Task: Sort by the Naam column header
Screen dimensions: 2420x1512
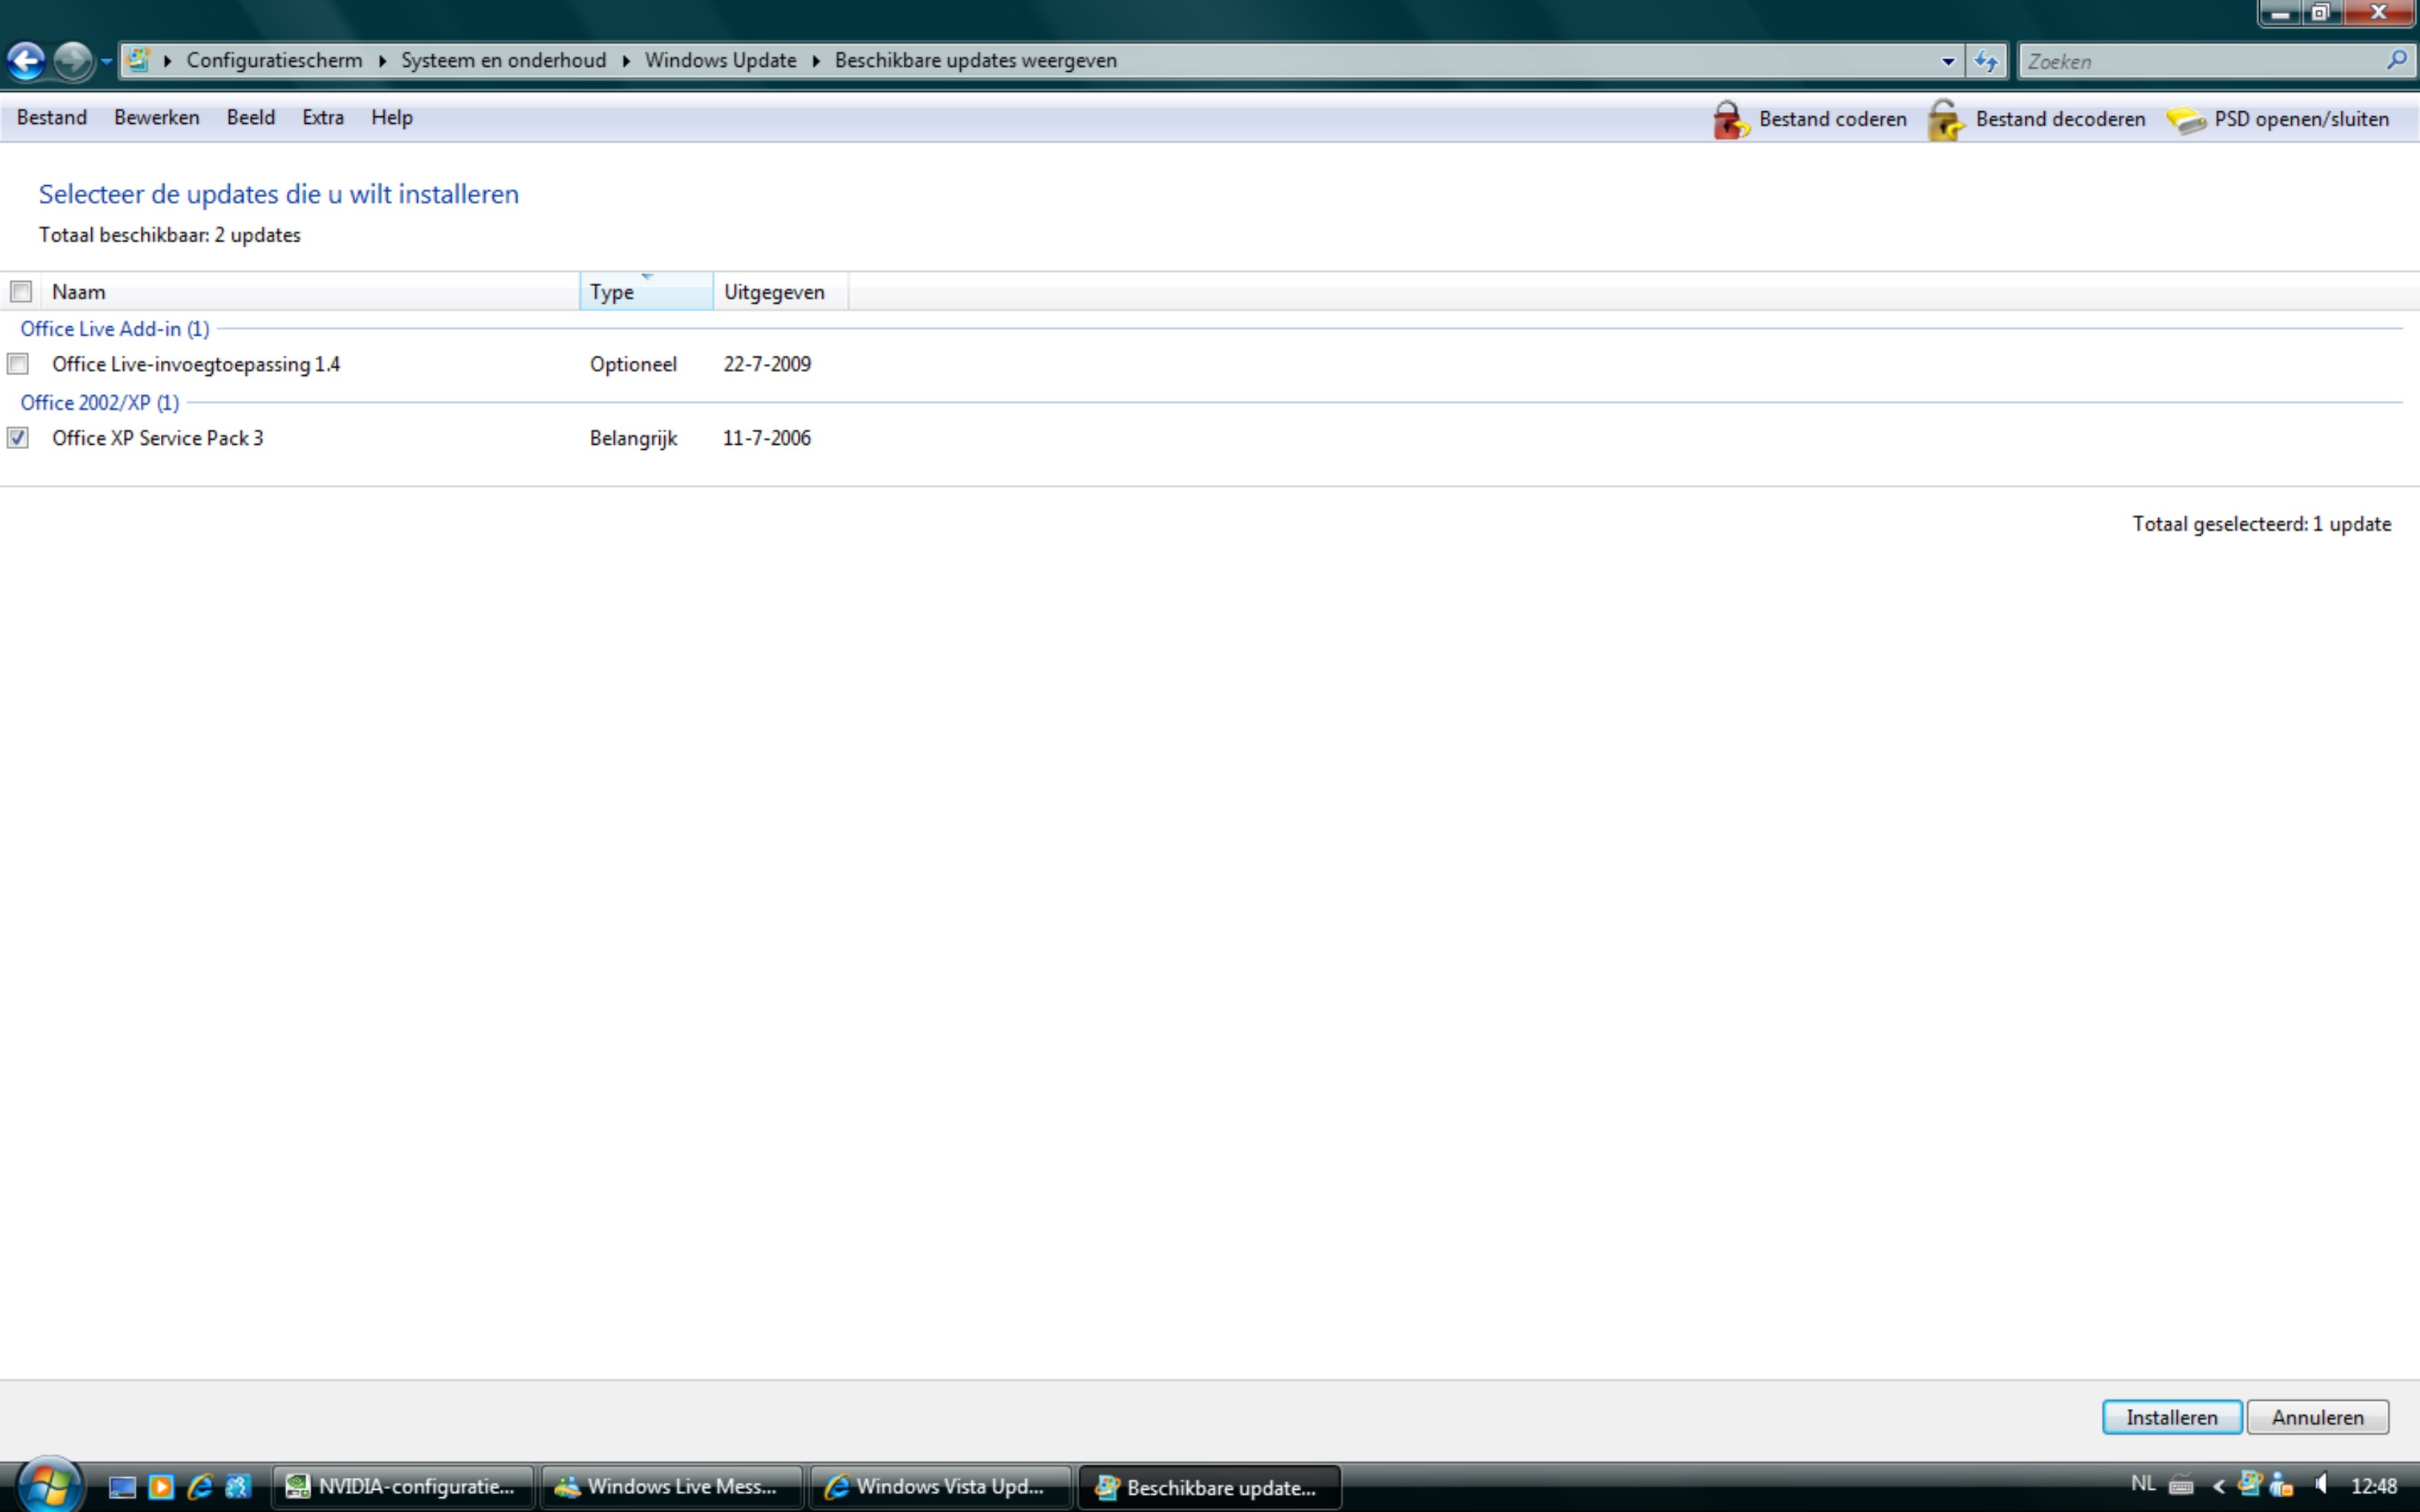Action: click(x=310, y=291)
